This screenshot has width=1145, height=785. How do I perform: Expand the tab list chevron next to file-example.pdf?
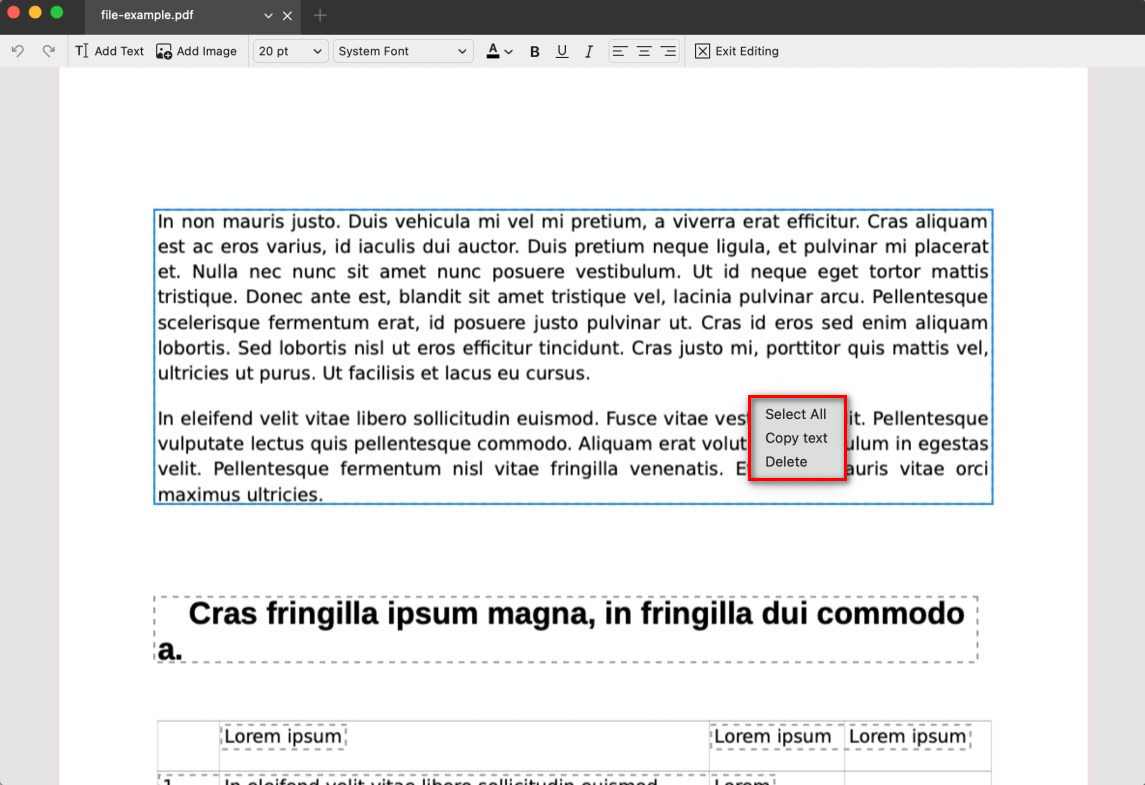pos(268,16)
